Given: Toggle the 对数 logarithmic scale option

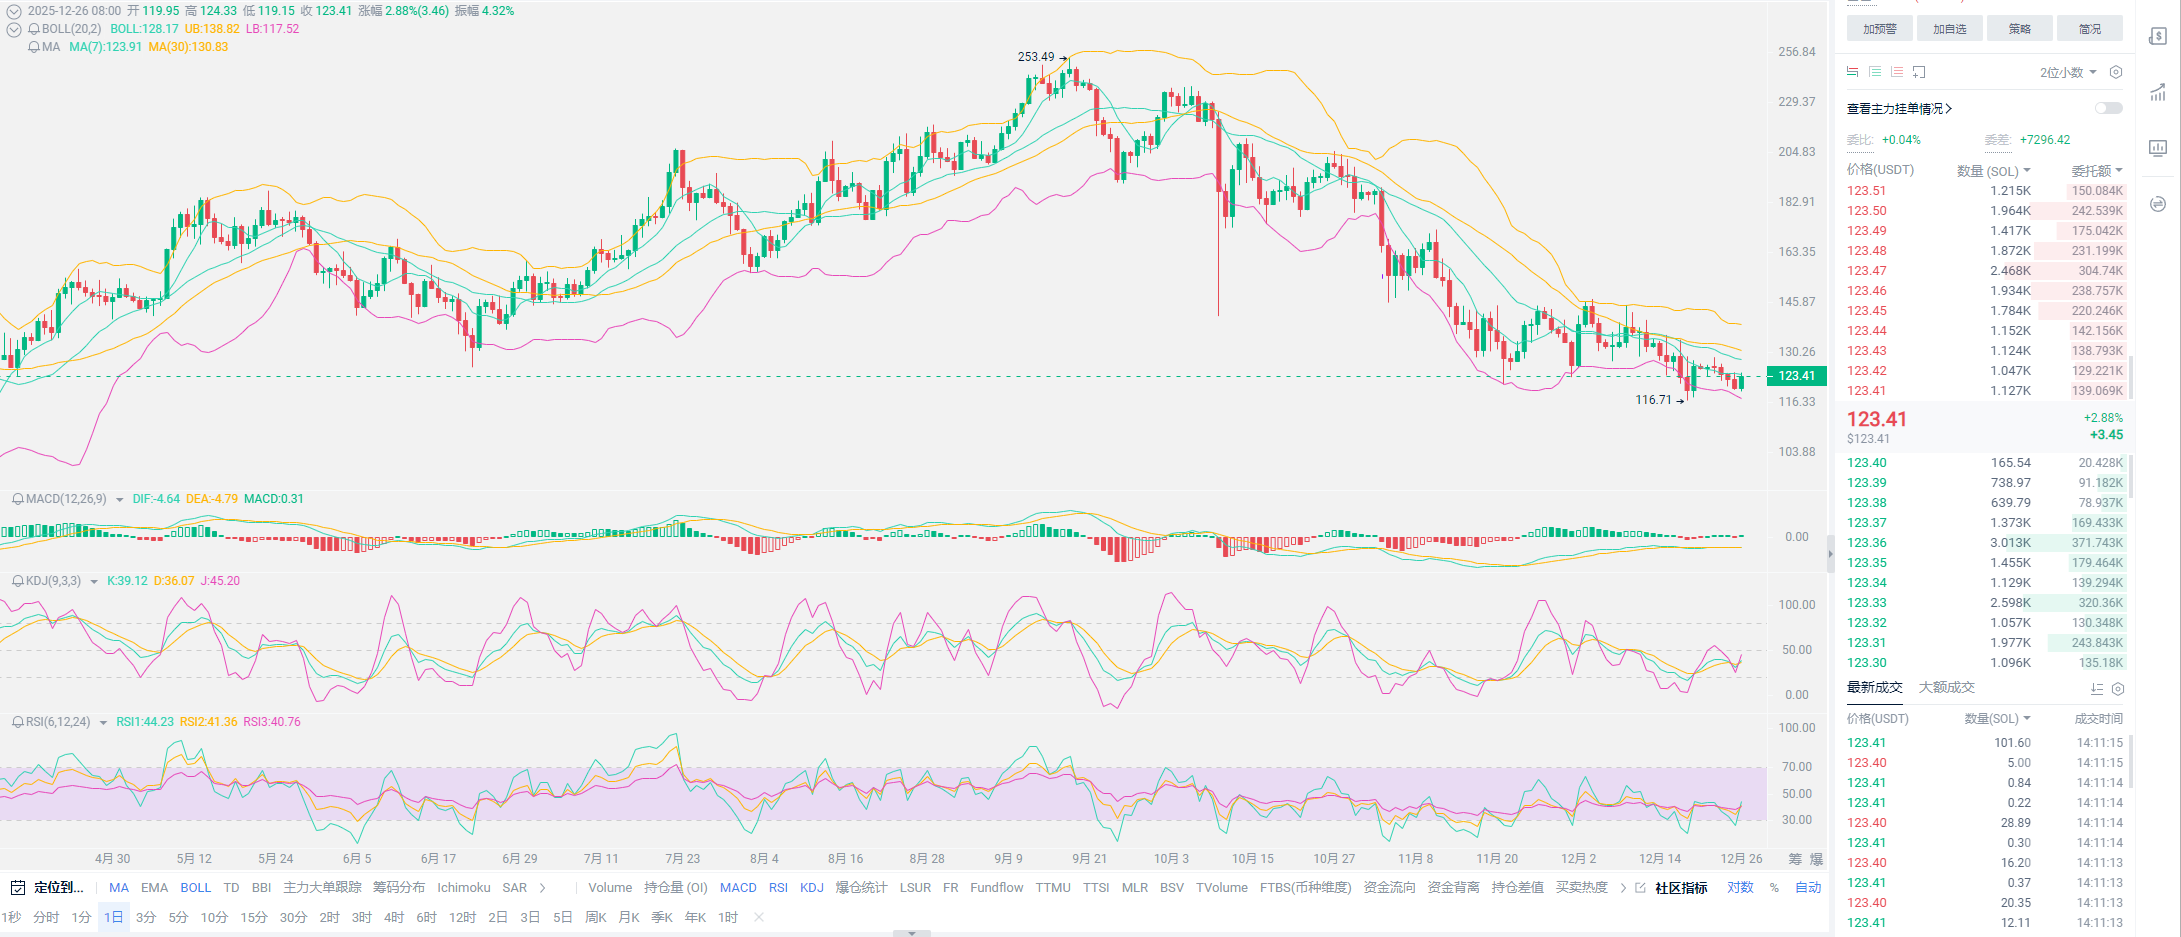Looking at the screenshot, I should 1740,888.
